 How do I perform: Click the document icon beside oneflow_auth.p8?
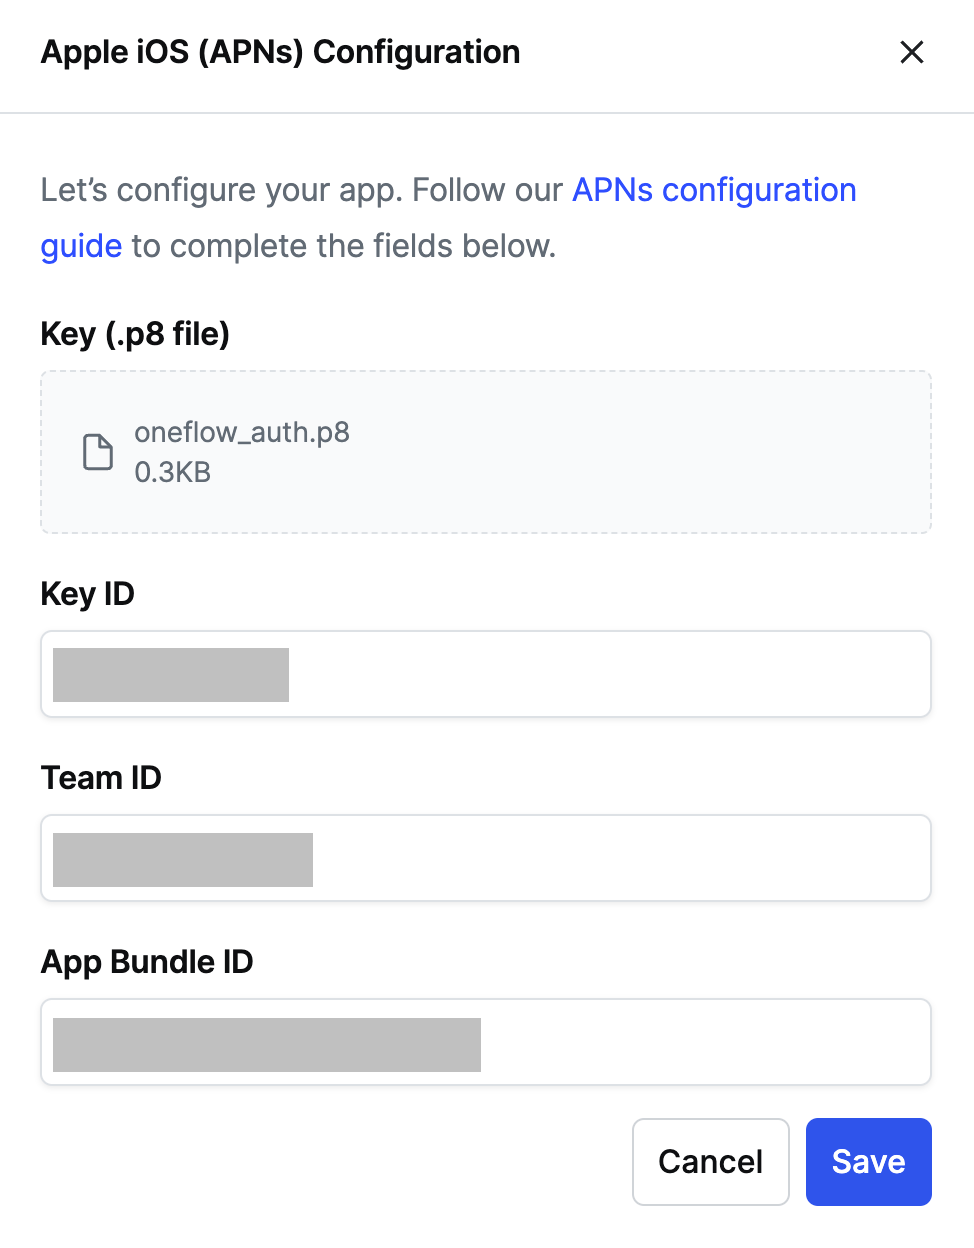point(98,452)
